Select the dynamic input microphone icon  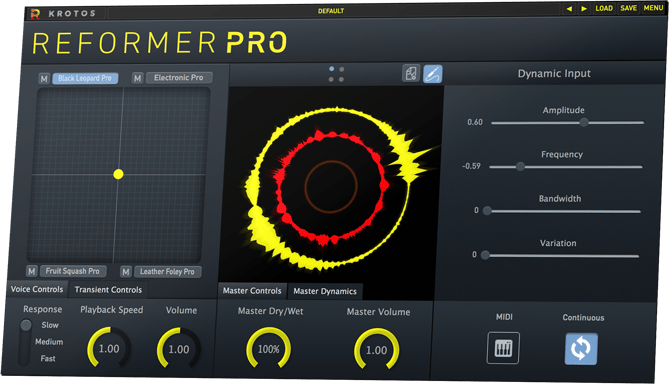click(433, 74)
